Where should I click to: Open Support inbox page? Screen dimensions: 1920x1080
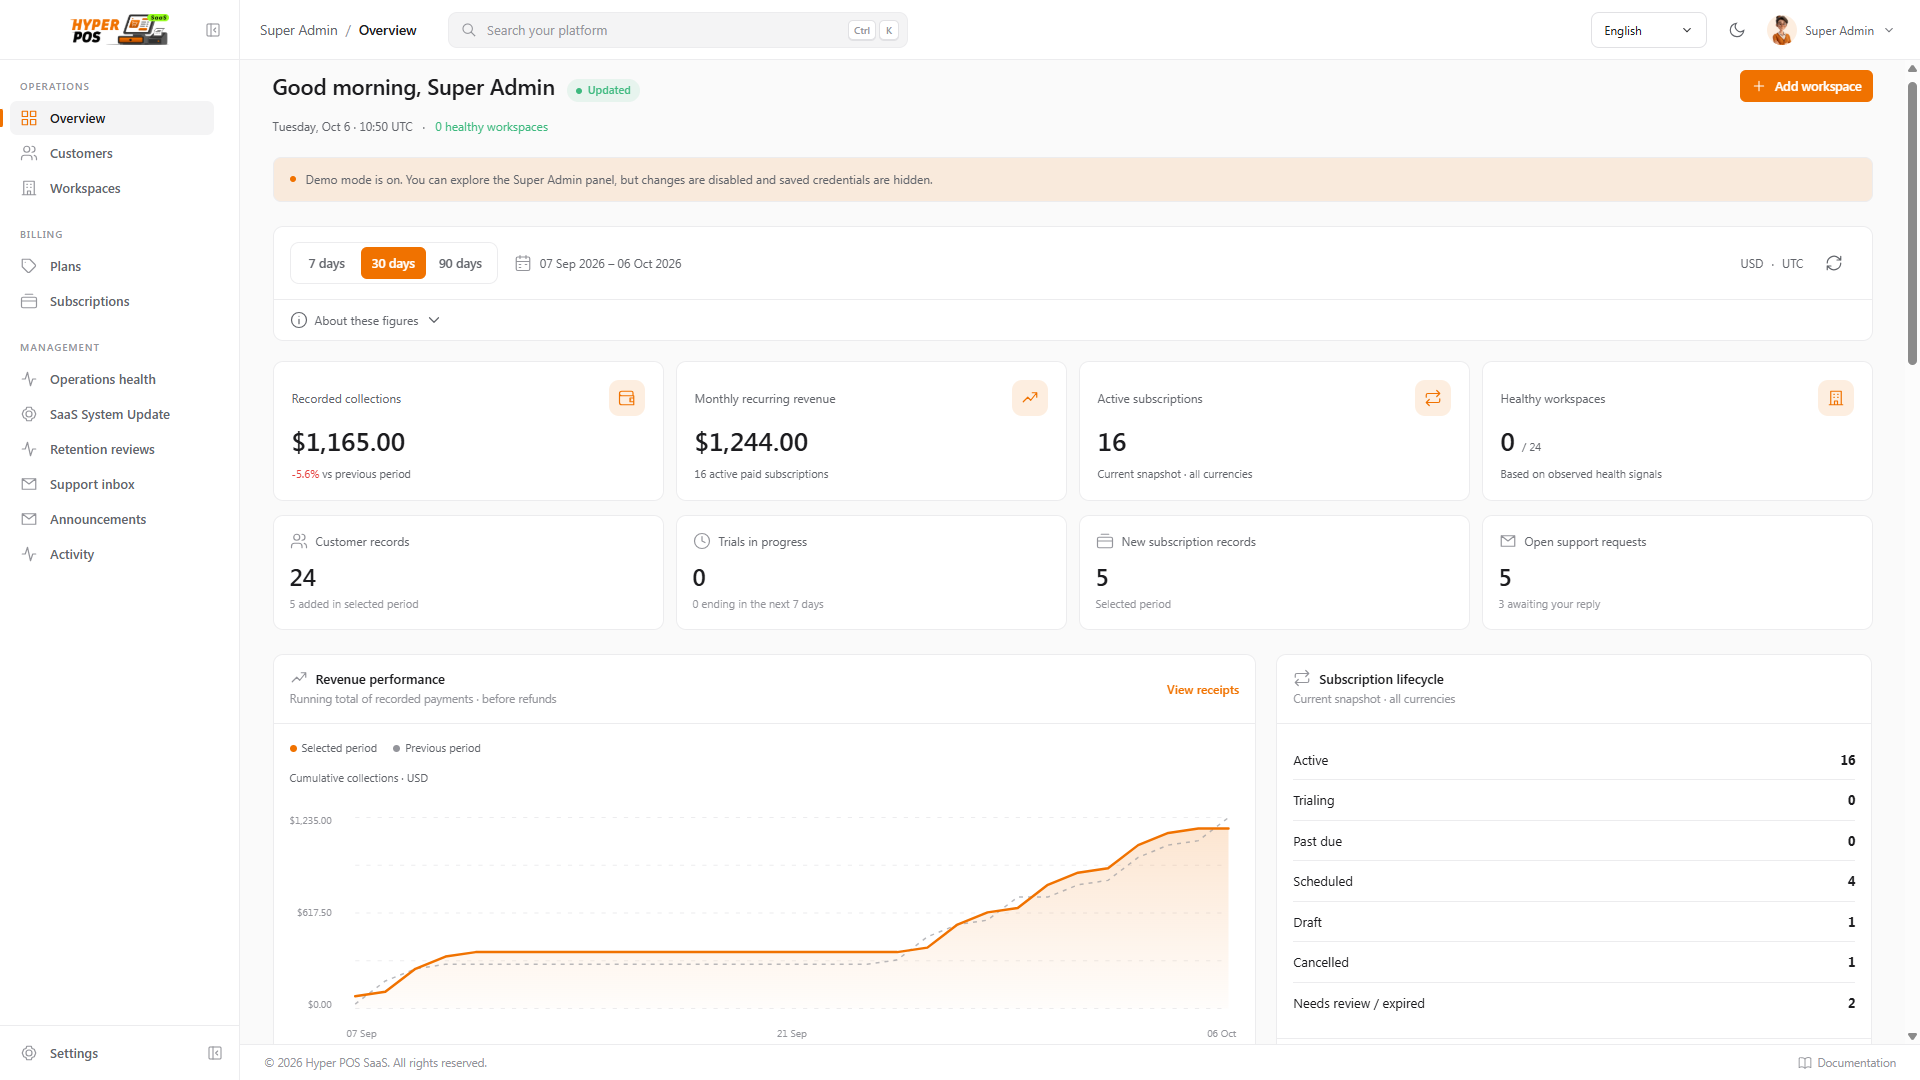pyautogui.click(x=112, y=484)
